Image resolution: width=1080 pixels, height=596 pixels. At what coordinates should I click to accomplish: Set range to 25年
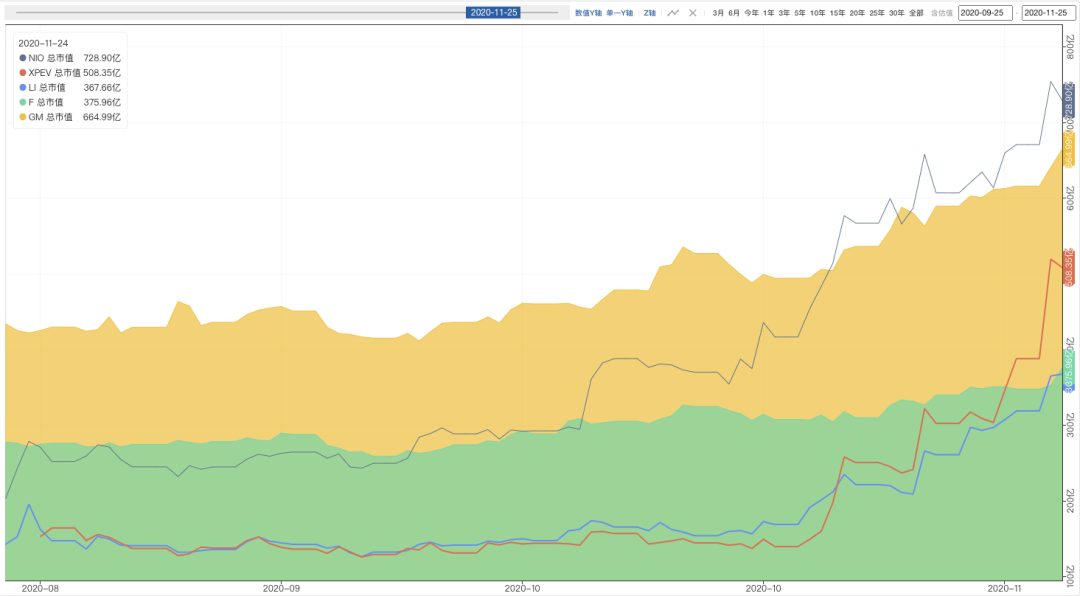(x=877, y=13)
